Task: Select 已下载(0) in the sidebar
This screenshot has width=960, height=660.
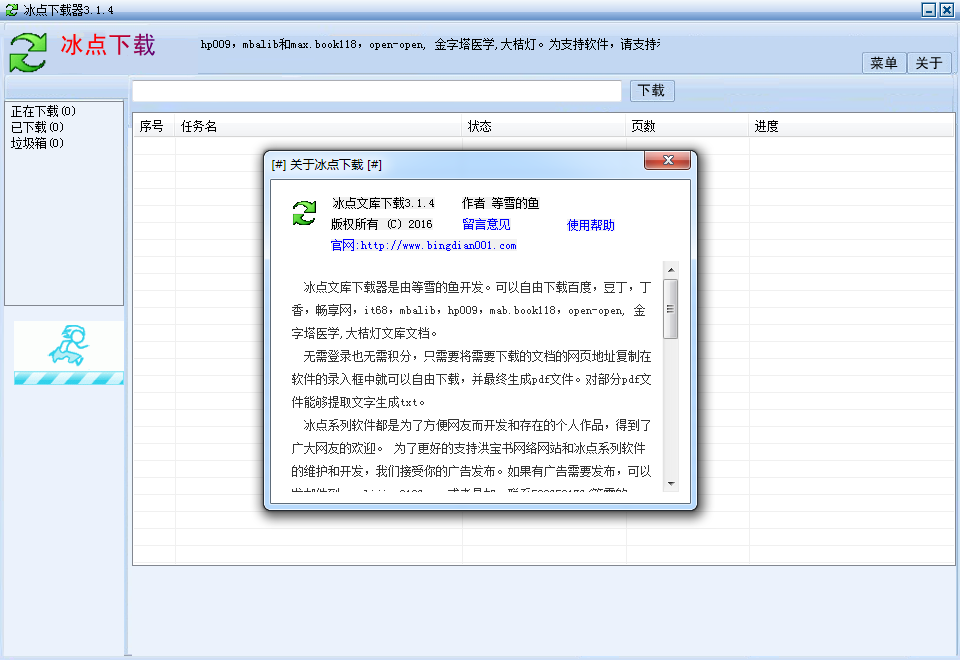Action: 37,127
